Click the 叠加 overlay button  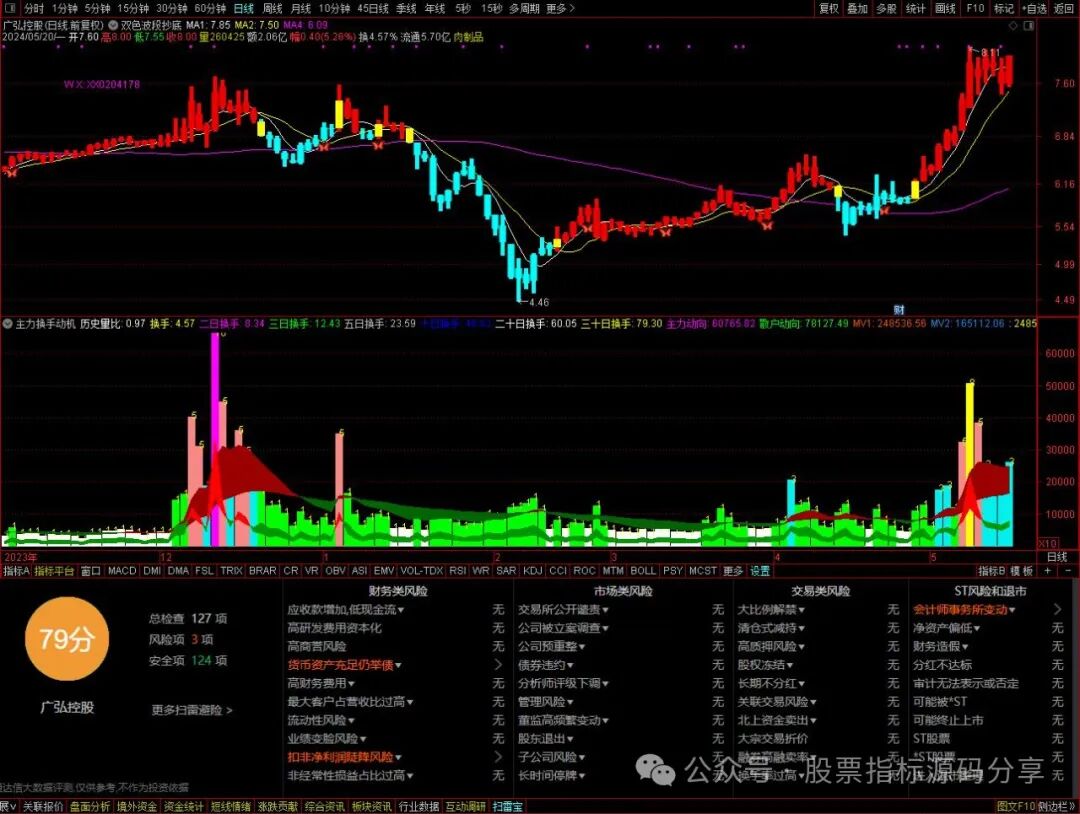[857, 8]
